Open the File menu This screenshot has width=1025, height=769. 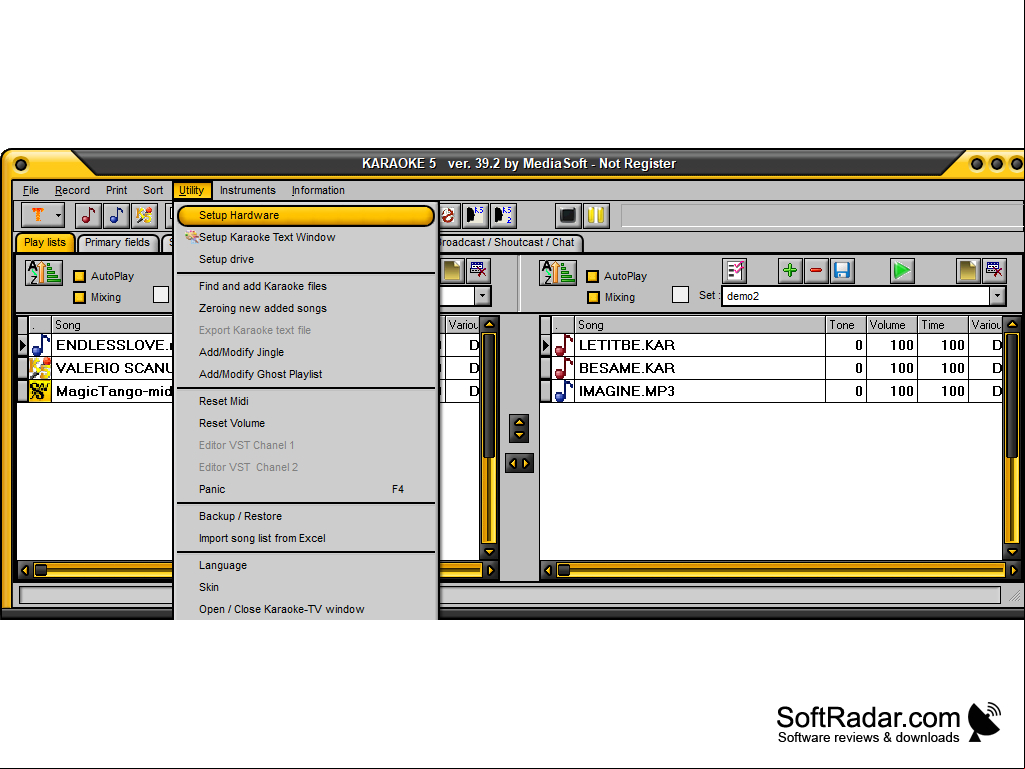pos(31,190)
